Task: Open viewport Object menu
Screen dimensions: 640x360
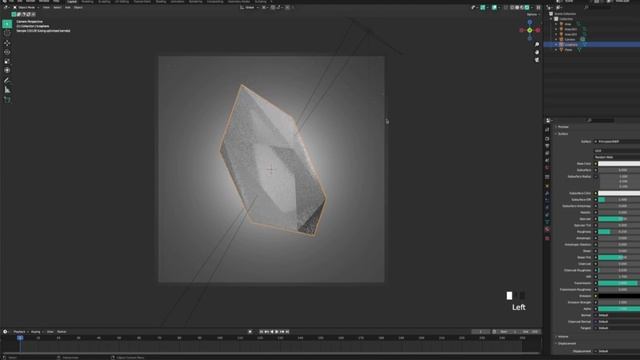Action: coord(78,7)
